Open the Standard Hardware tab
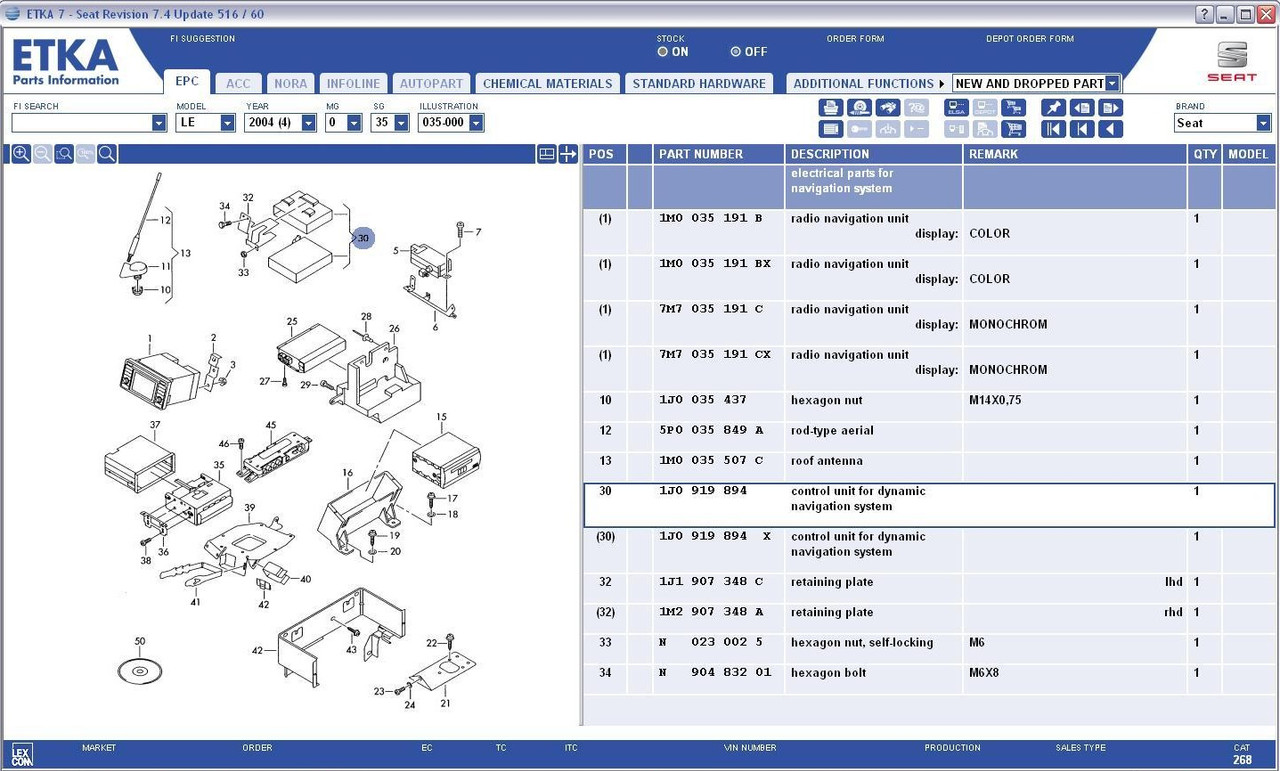1280x771 pixels. pyautogui.click(x=699, y=84)
